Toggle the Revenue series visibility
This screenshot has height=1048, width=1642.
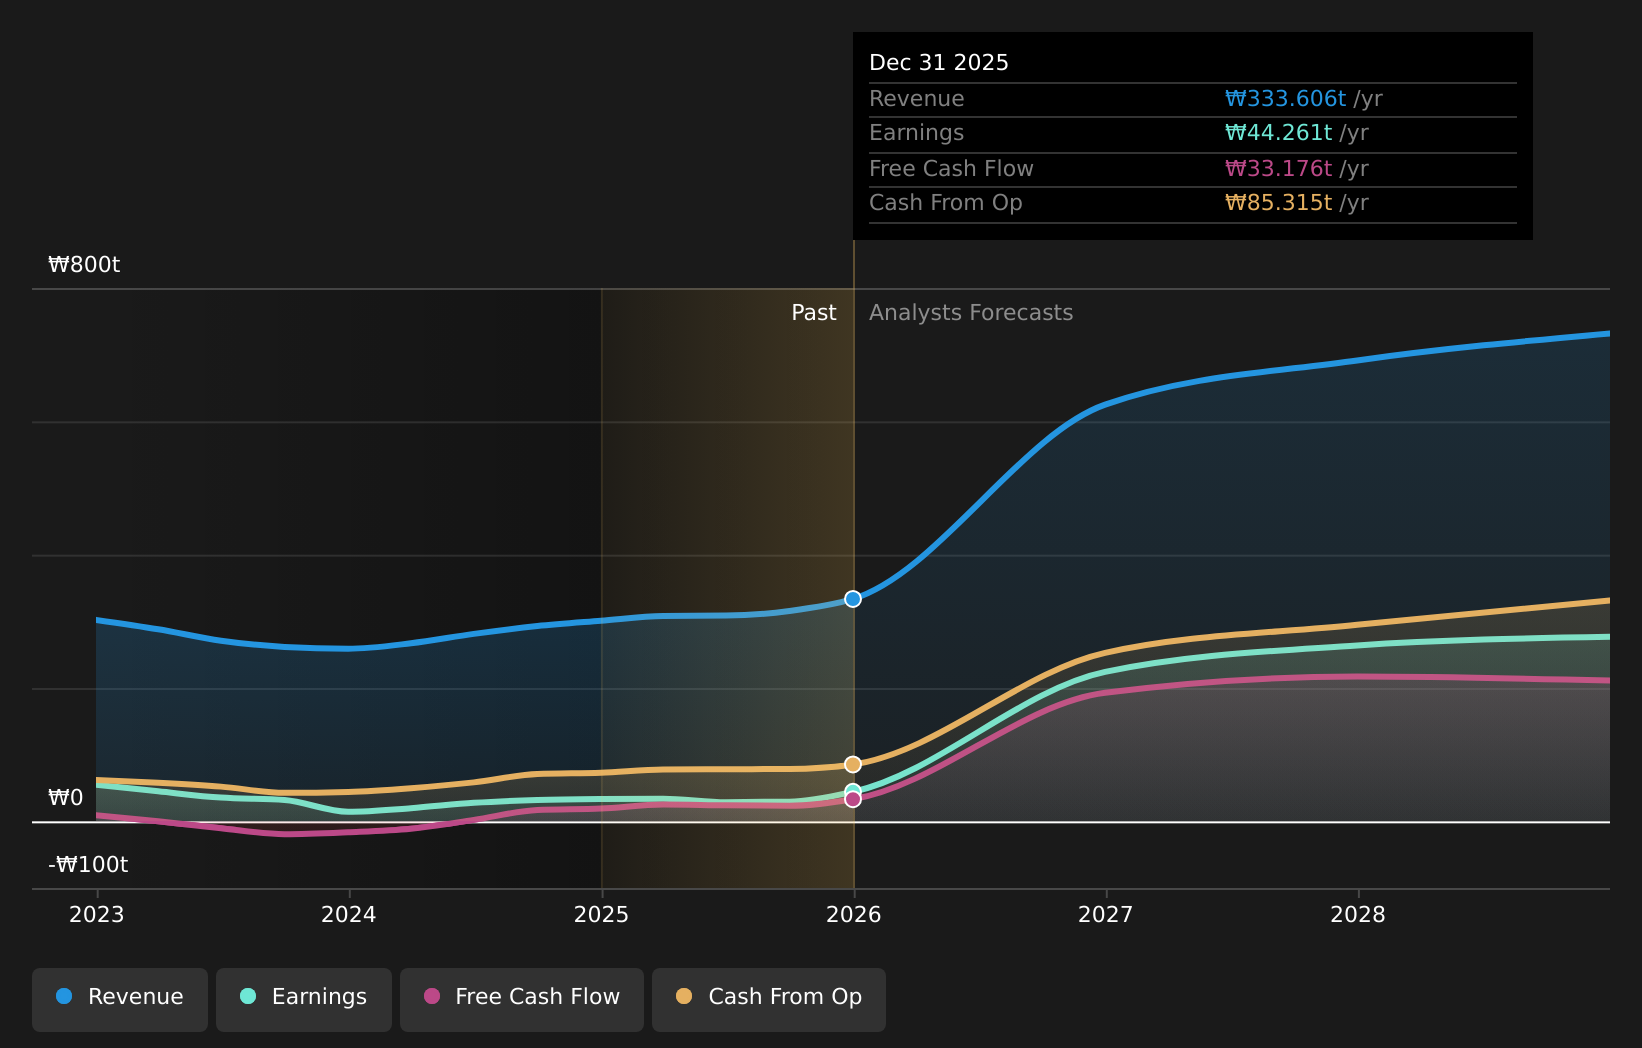119,996
